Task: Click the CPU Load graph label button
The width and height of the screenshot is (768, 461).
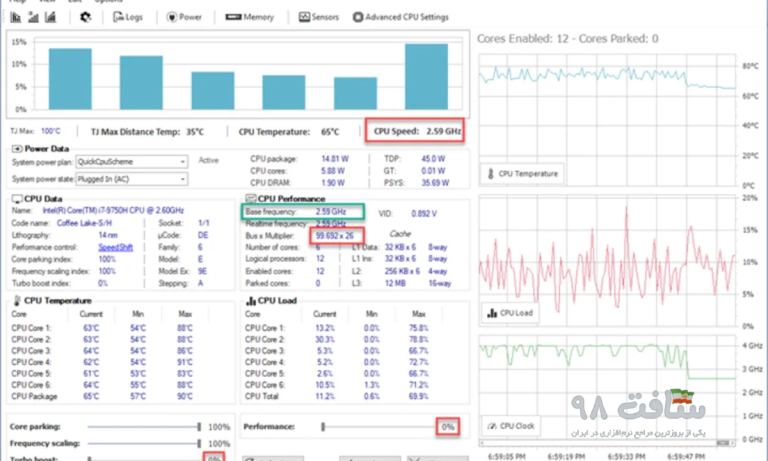Action: click(510, 313)
